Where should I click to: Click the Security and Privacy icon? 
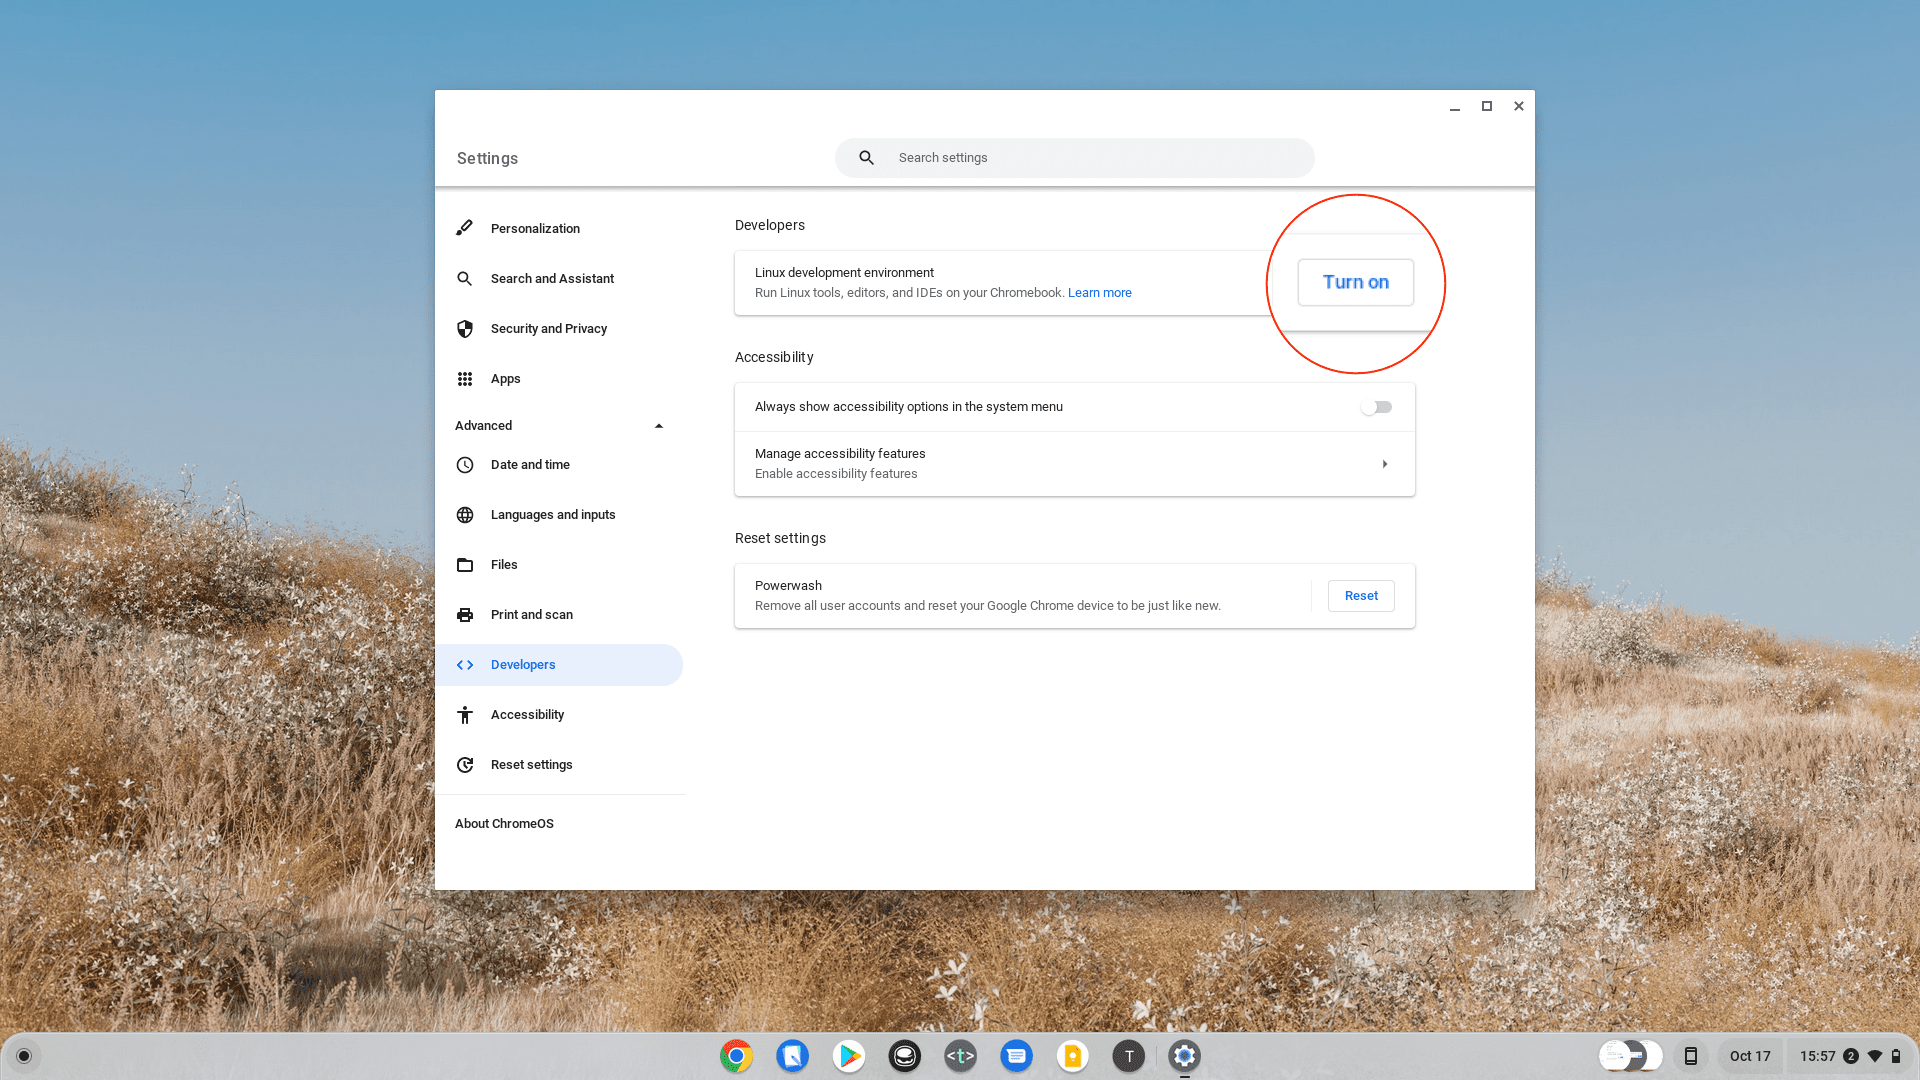click(464, 328)
